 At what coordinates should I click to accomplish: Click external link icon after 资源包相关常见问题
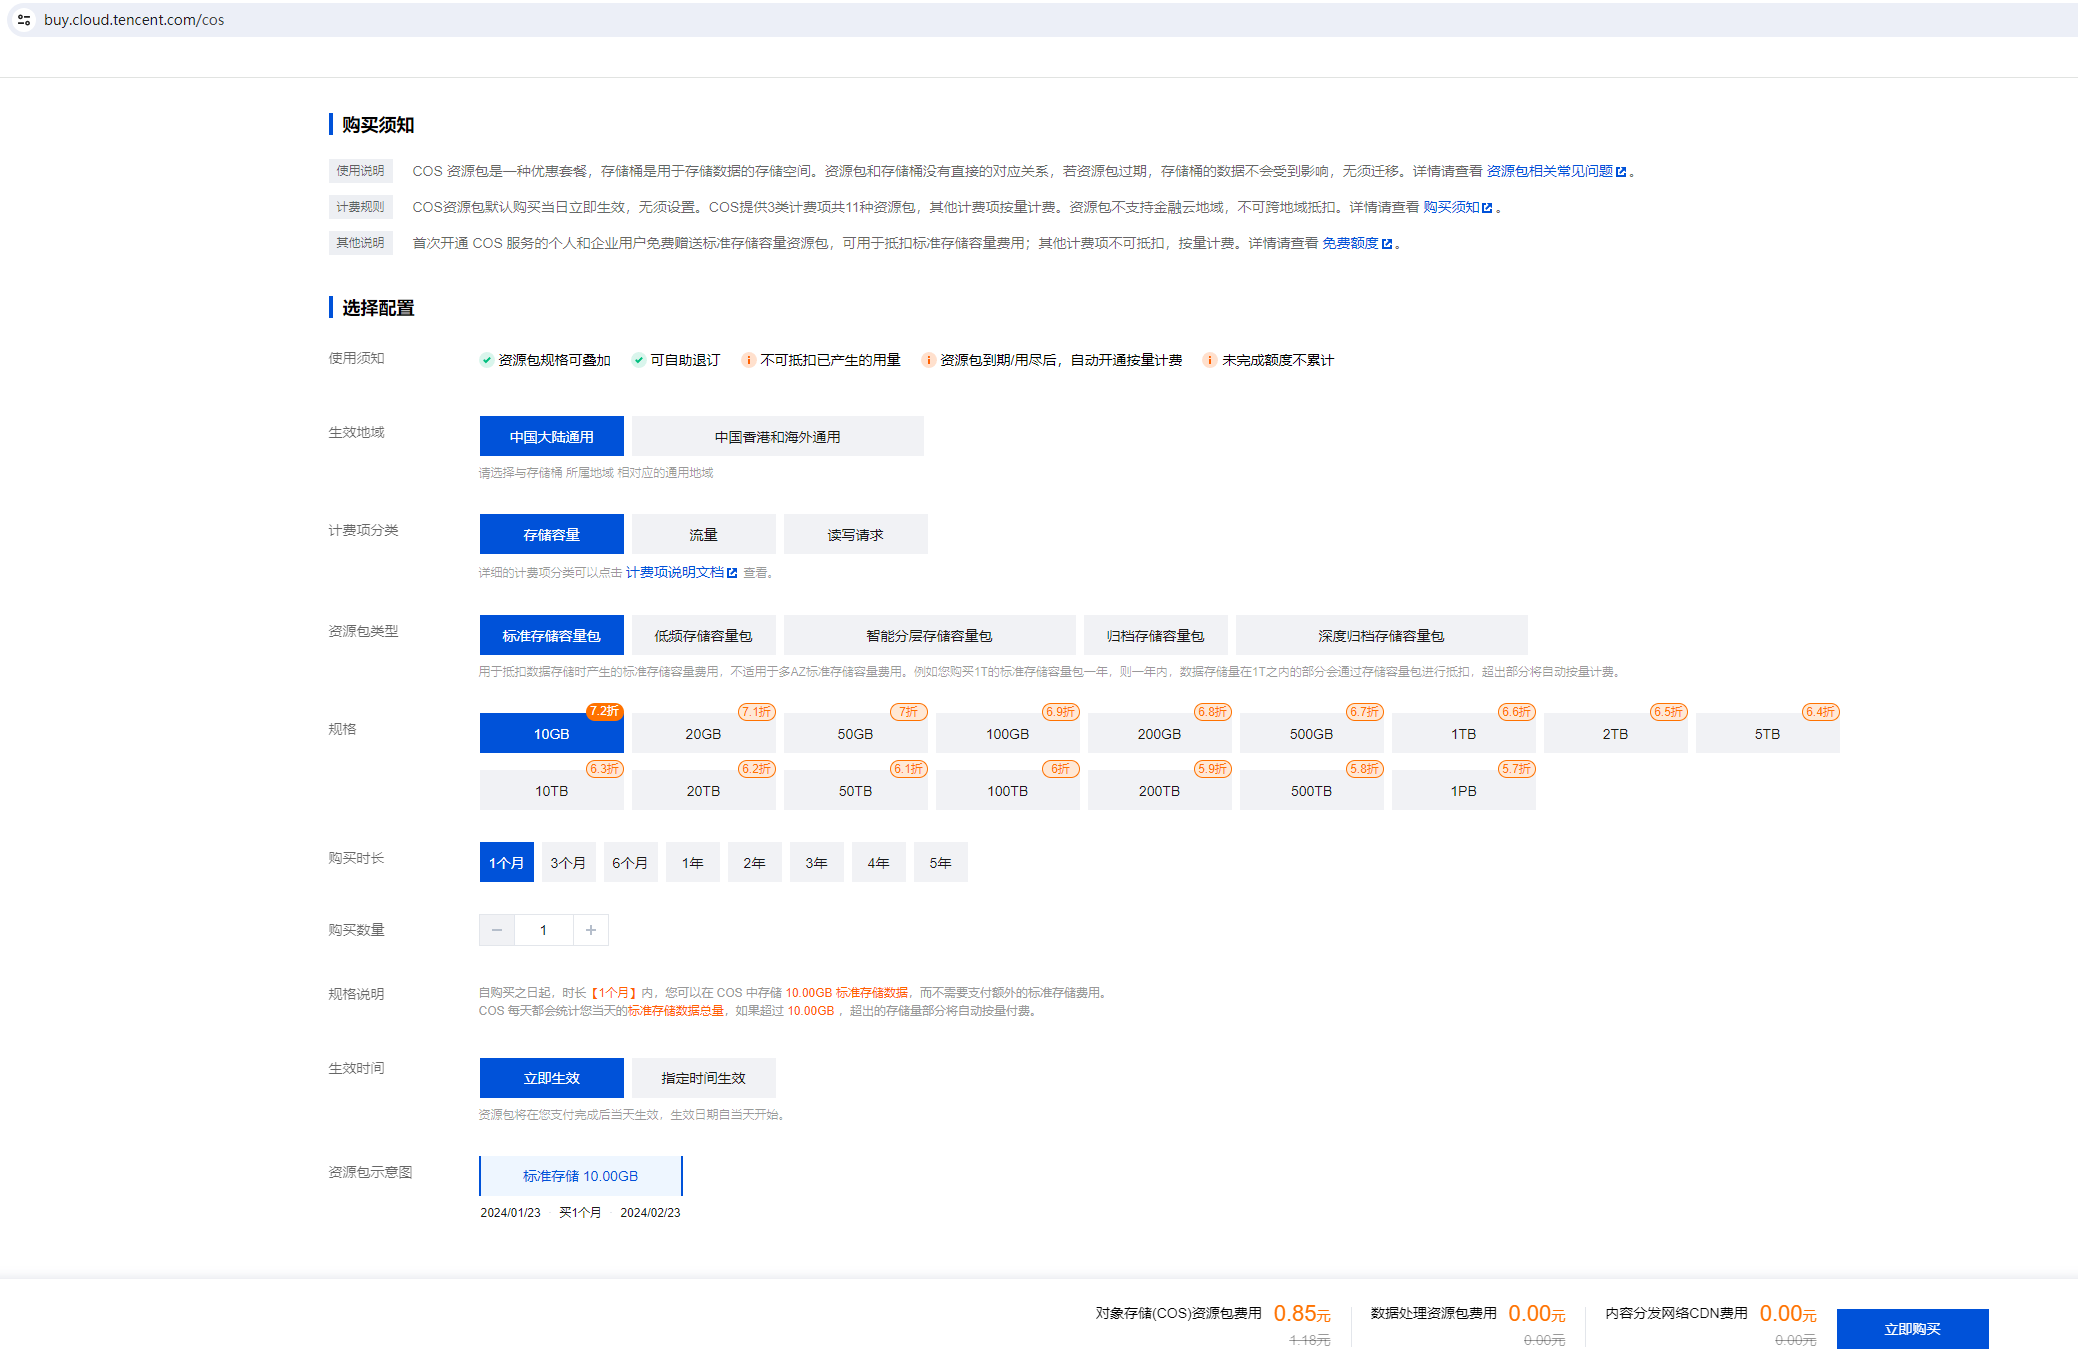pyautogui.click(x=1621, y=172)
